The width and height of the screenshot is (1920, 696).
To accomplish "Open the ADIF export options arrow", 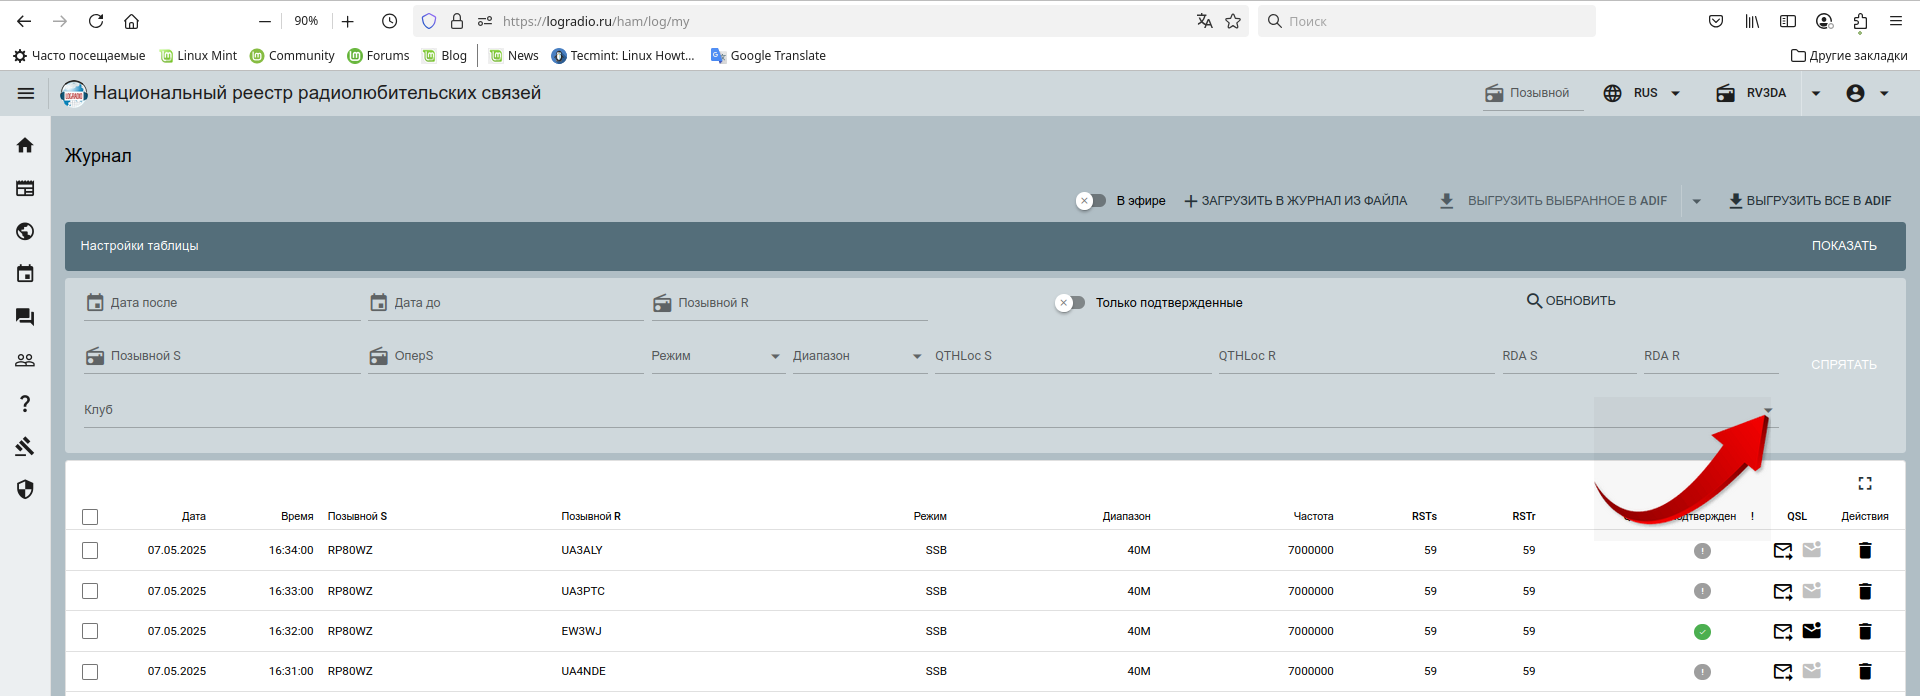I will pos(1696,201).
